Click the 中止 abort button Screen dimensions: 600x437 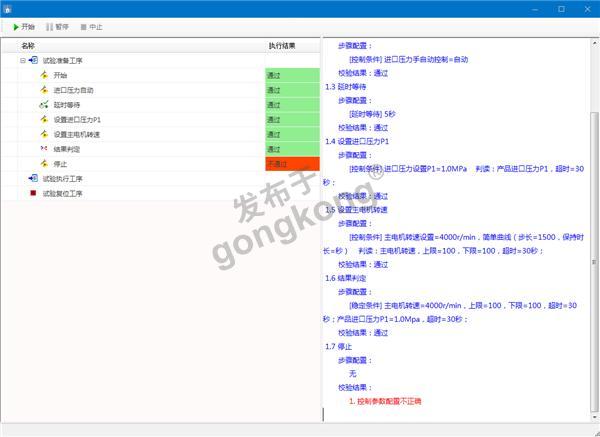pos(89,27)
